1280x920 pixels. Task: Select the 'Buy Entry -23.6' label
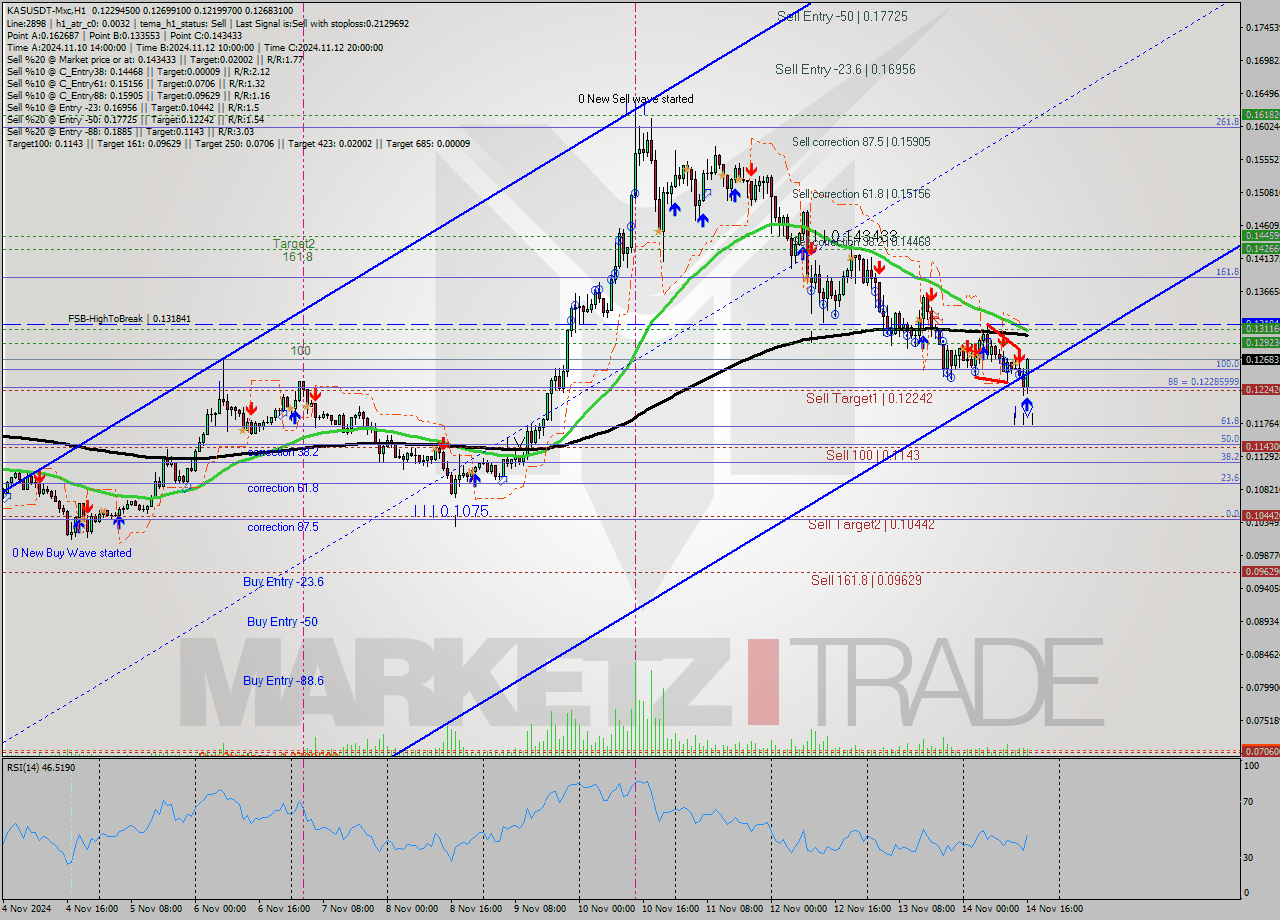pos(283,581)
